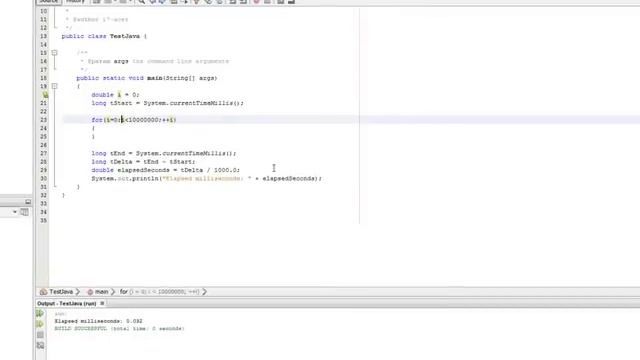
Task: Re-run the program from the Output panel
Action: (x=40, y=313)
